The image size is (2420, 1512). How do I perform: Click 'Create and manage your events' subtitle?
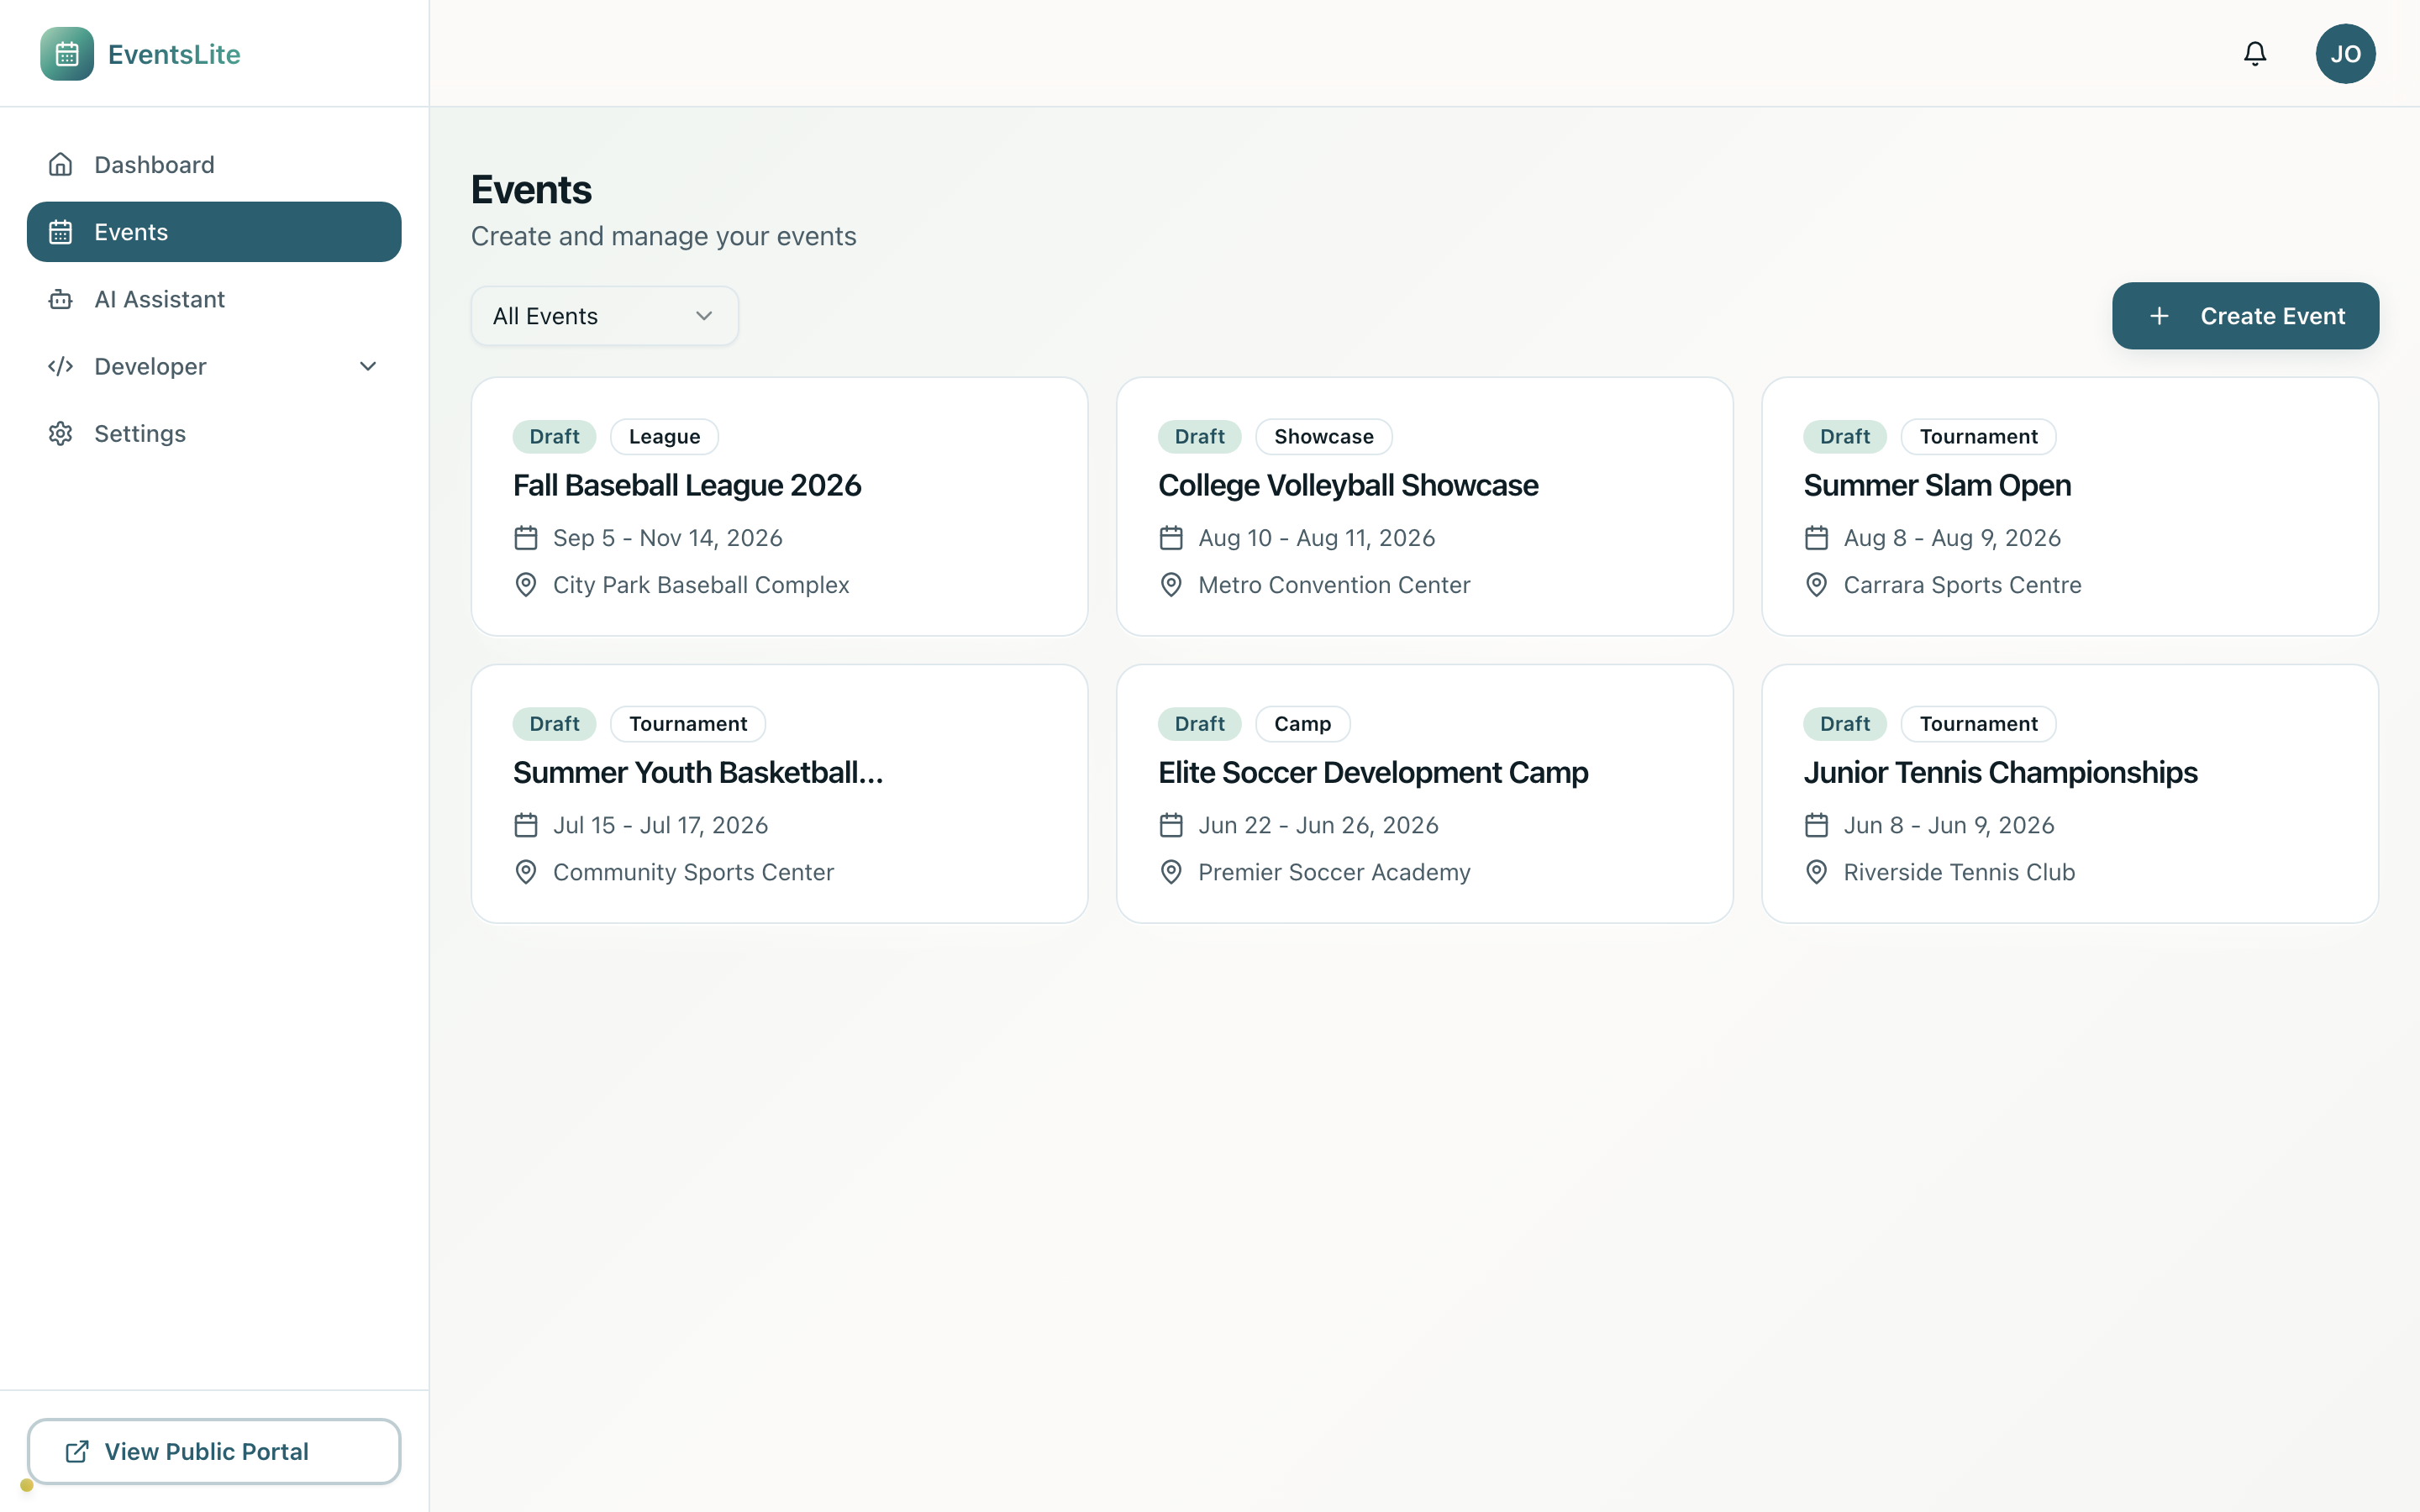(663, 236)
